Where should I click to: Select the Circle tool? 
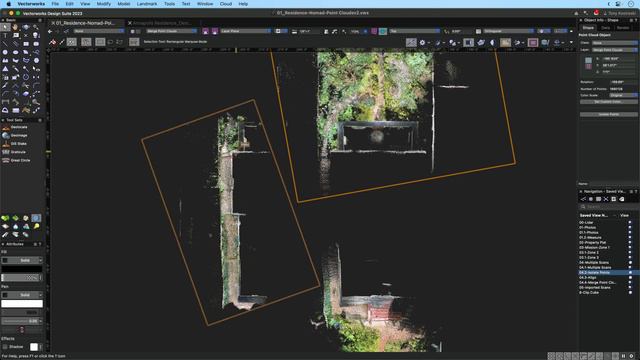[x=5, y=52]
